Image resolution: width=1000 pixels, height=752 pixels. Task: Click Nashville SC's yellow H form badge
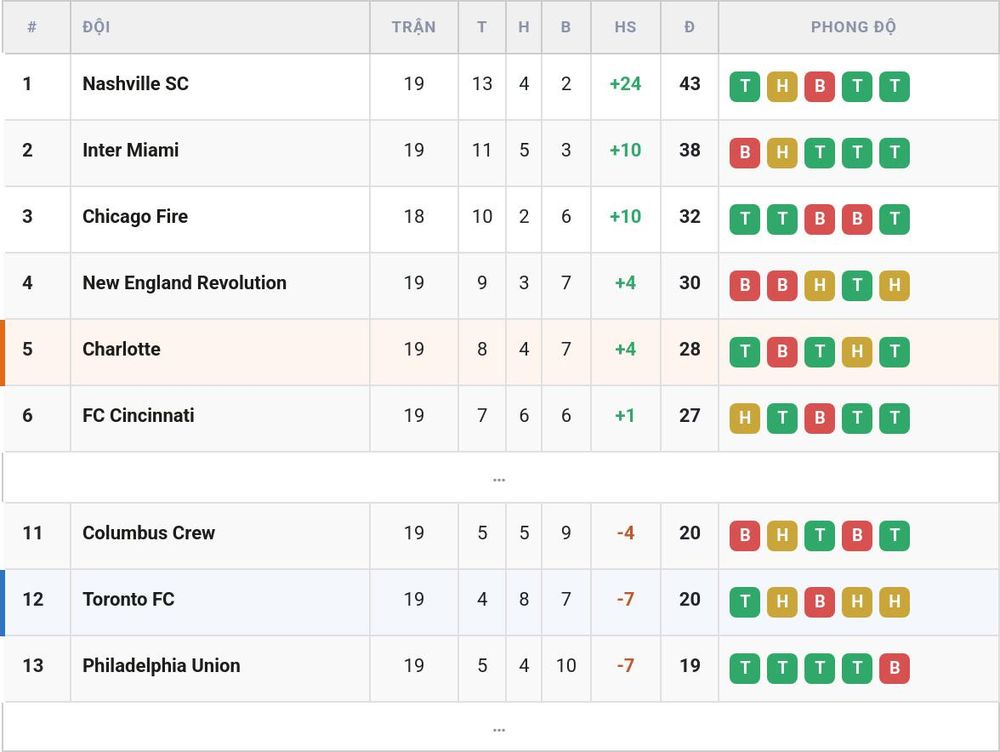(782, 86)
